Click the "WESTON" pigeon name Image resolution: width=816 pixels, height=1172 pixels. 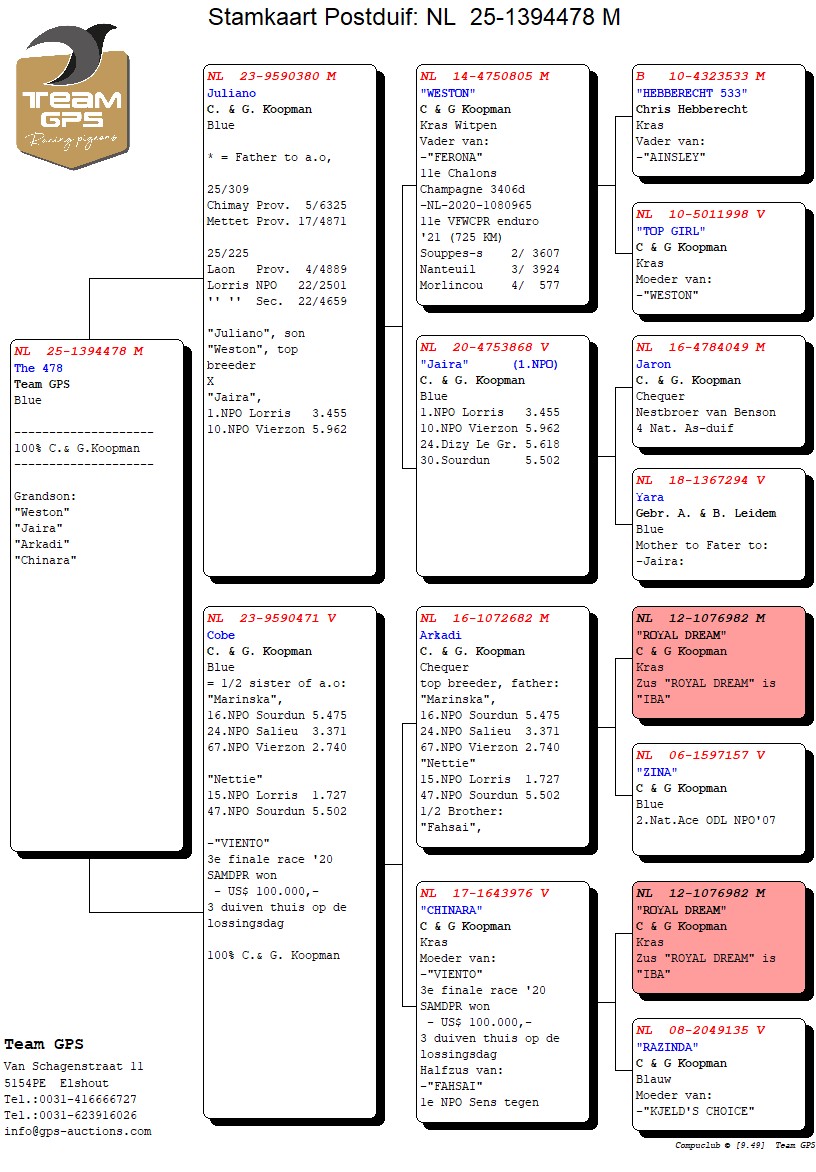click(x=447, y=93)
